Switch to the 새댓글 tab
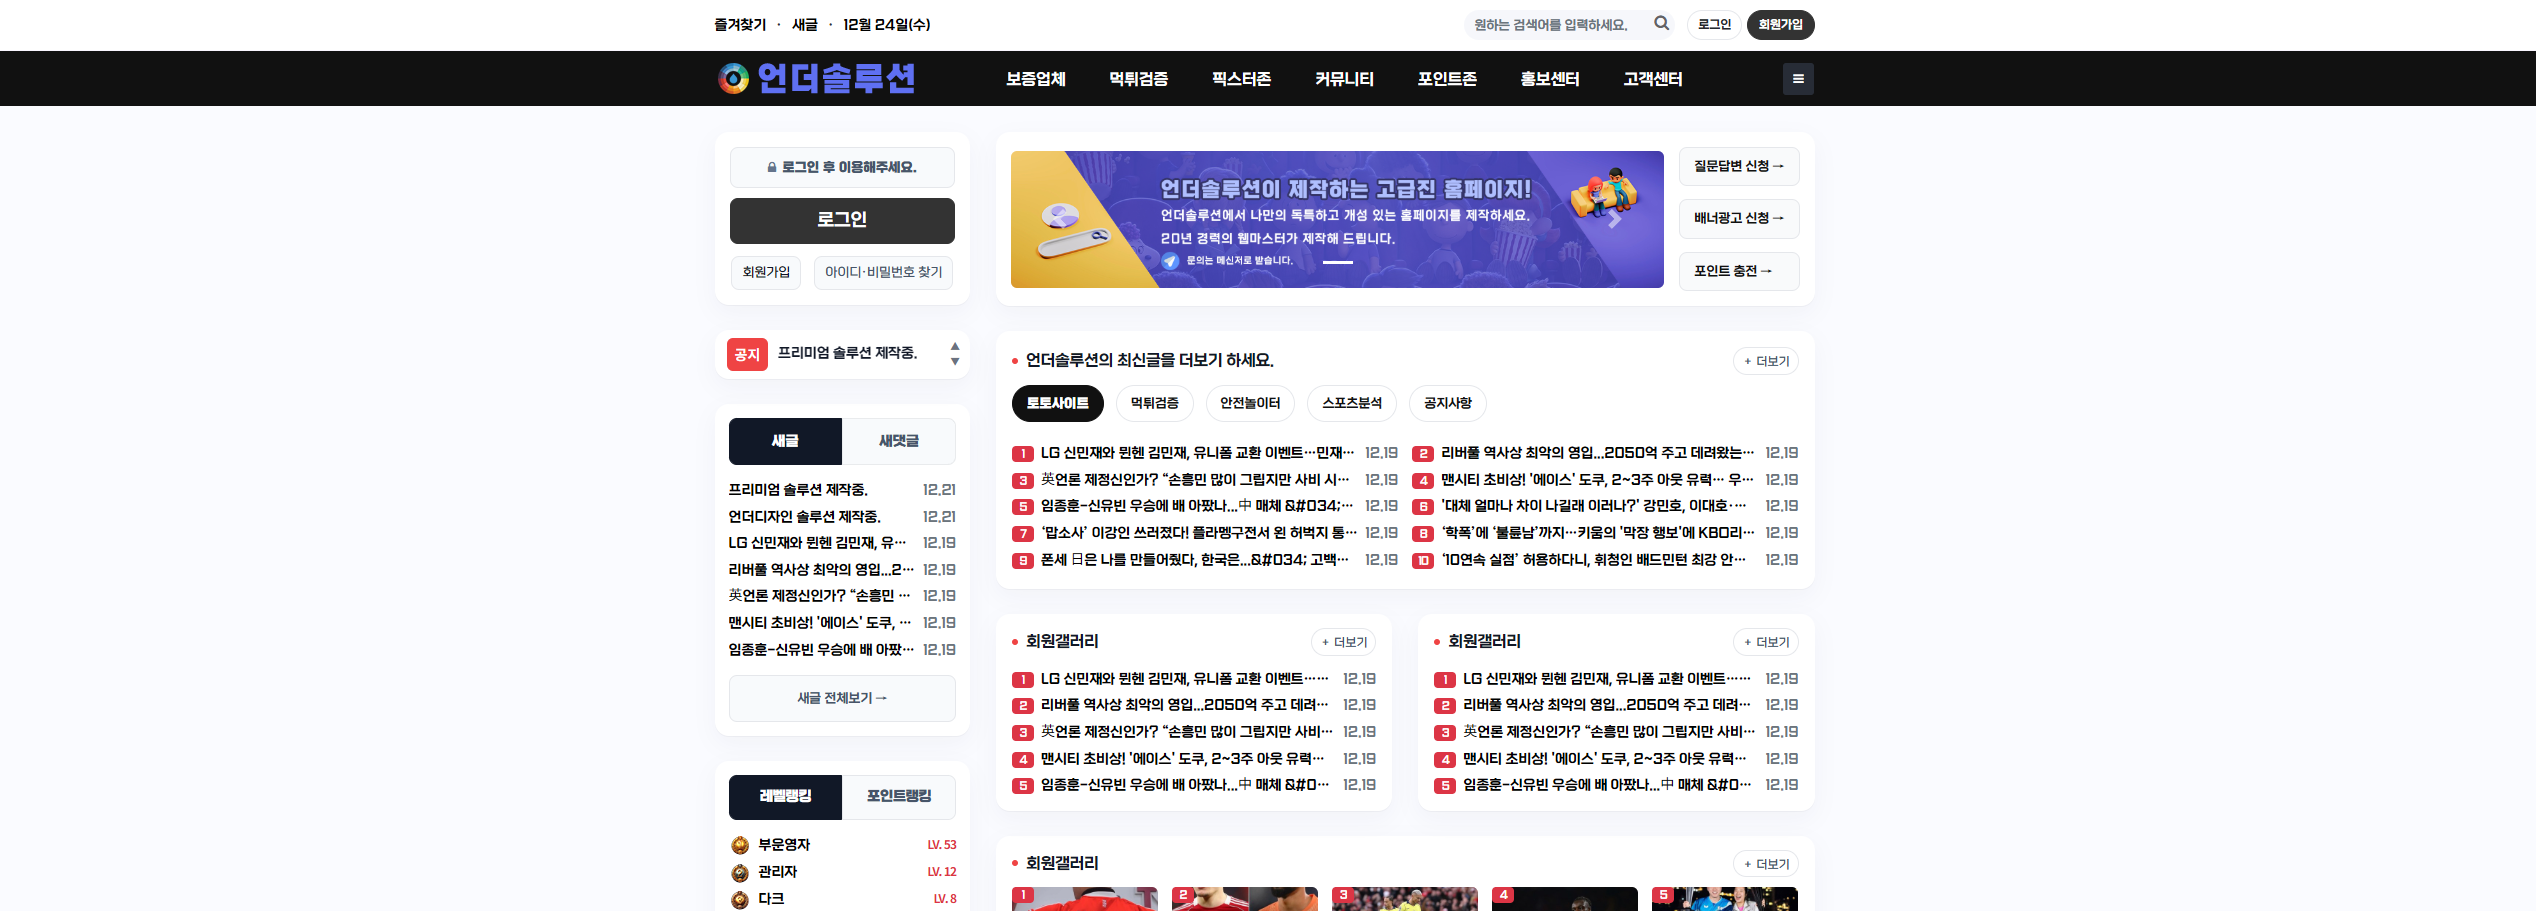The image size is (2536, 911). [898, 441]
